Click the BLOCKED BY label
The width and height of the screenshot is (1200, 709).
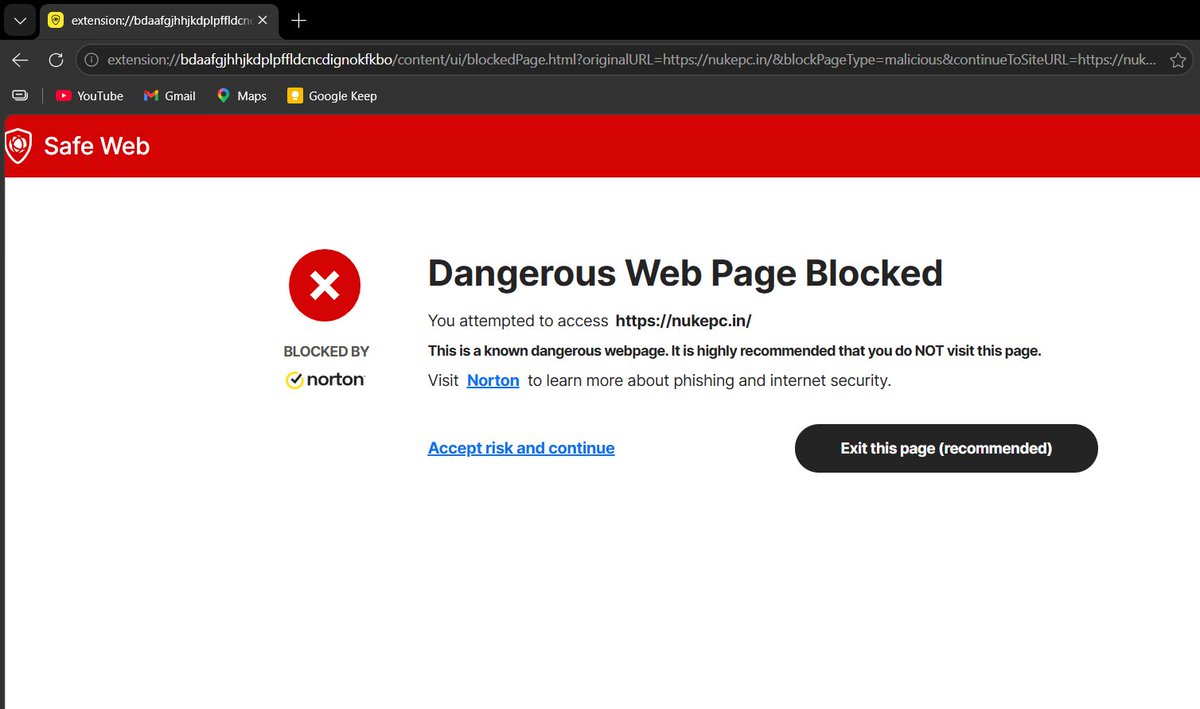point(326,351)
